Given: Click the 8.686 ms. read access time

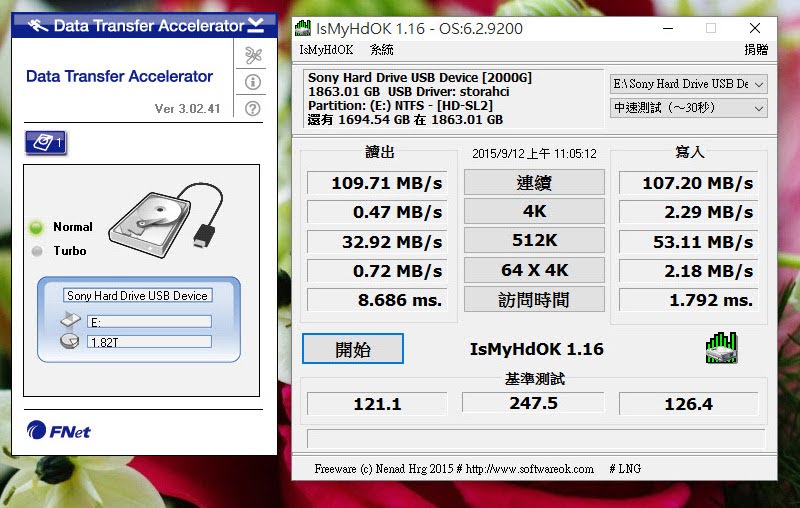Looking at the screenshot, I should 377,299.
